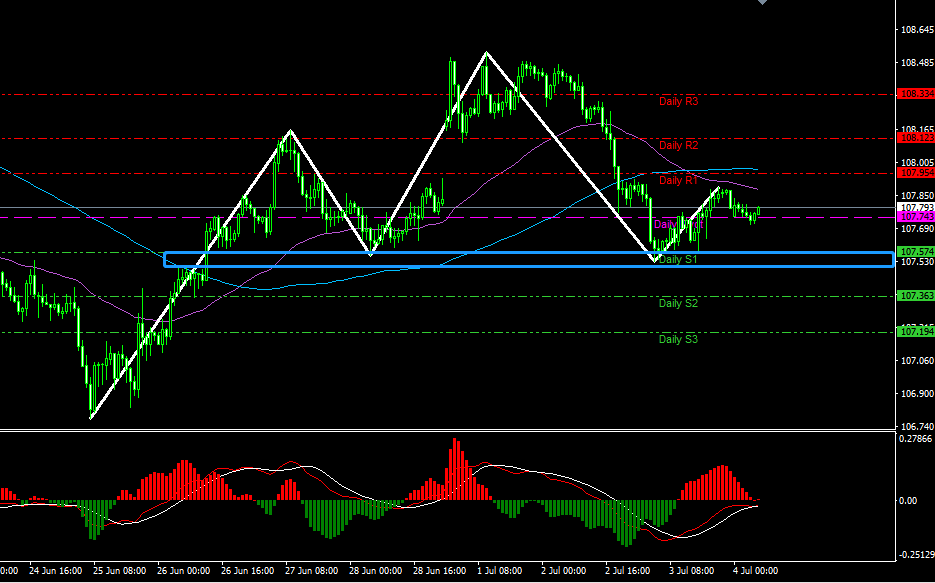935x583 pixels.
Task: Click the 28 Jun 00:00 time label
Action: coord(374,570)
